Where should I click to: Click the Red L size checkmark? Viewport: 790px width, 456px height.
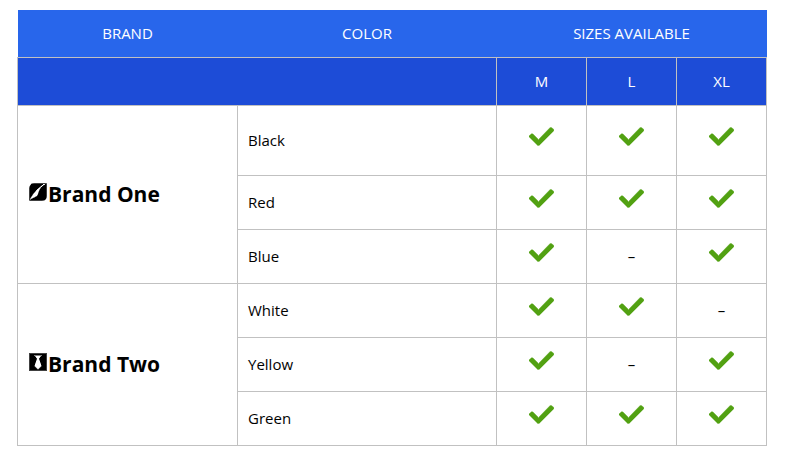(x=631, y=199)
